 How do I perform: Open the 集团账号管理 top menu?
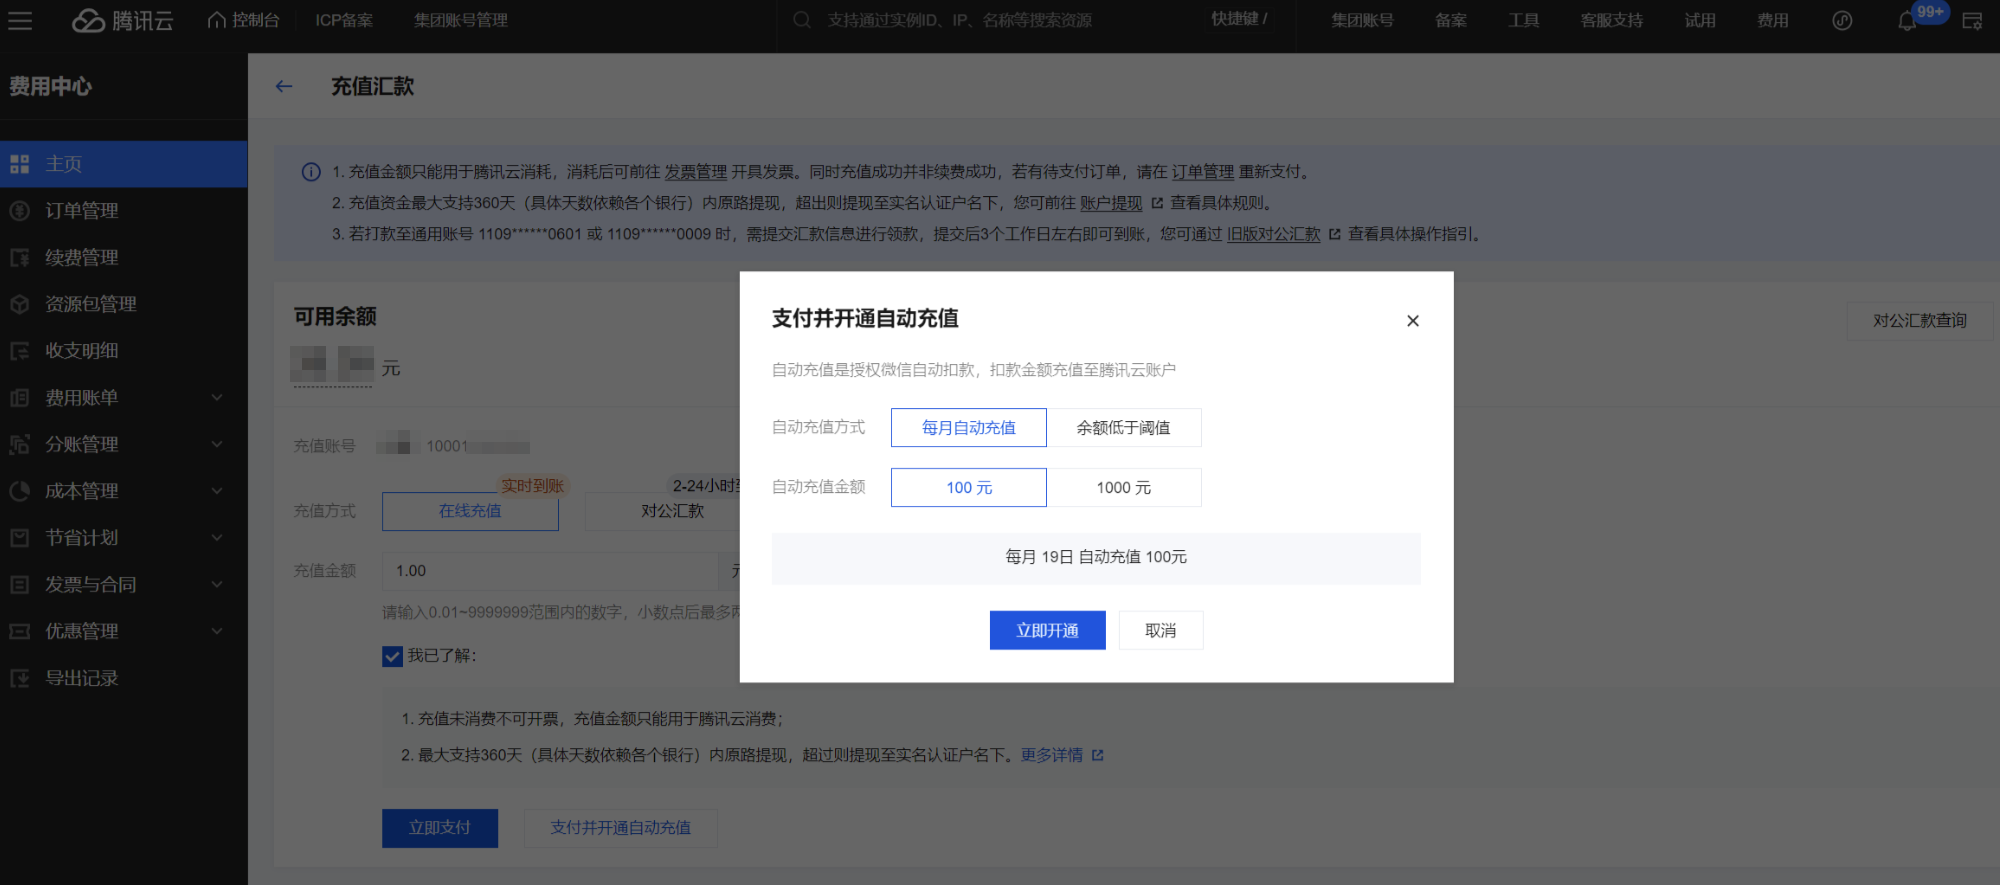[461, 20]
